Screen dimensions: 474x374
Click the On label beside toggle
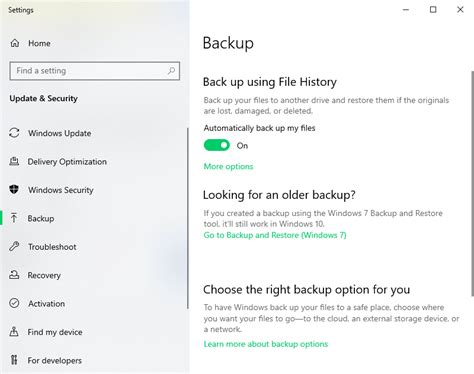242,146
